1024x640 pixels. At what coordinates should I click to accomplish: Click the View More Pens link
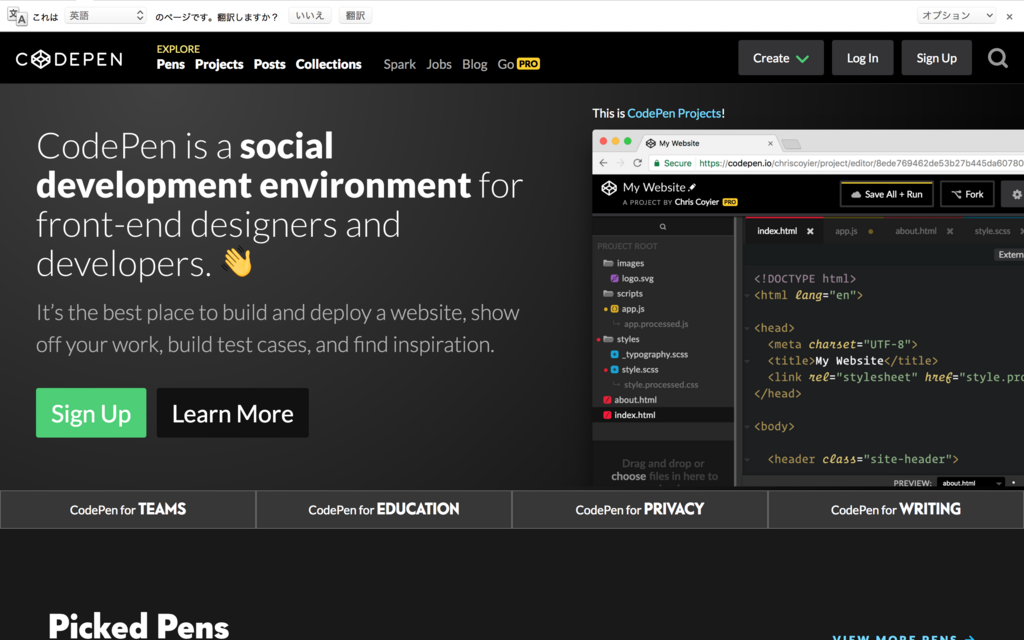(x=904, y=637)
